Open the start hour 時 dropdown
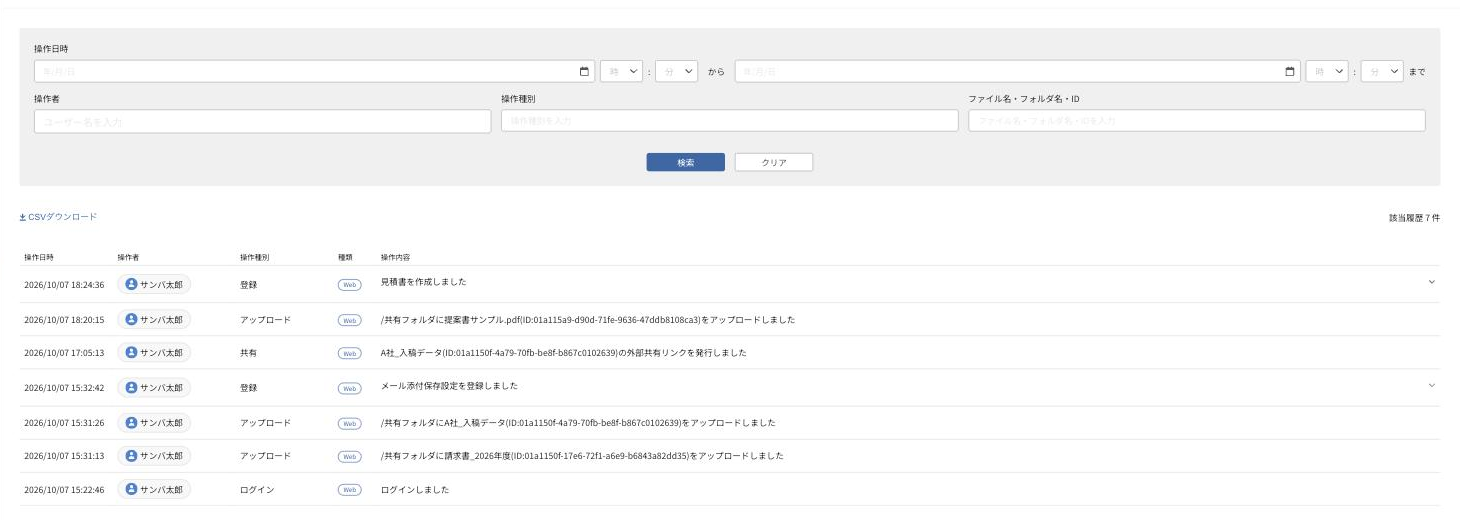 tap(621, 72)
